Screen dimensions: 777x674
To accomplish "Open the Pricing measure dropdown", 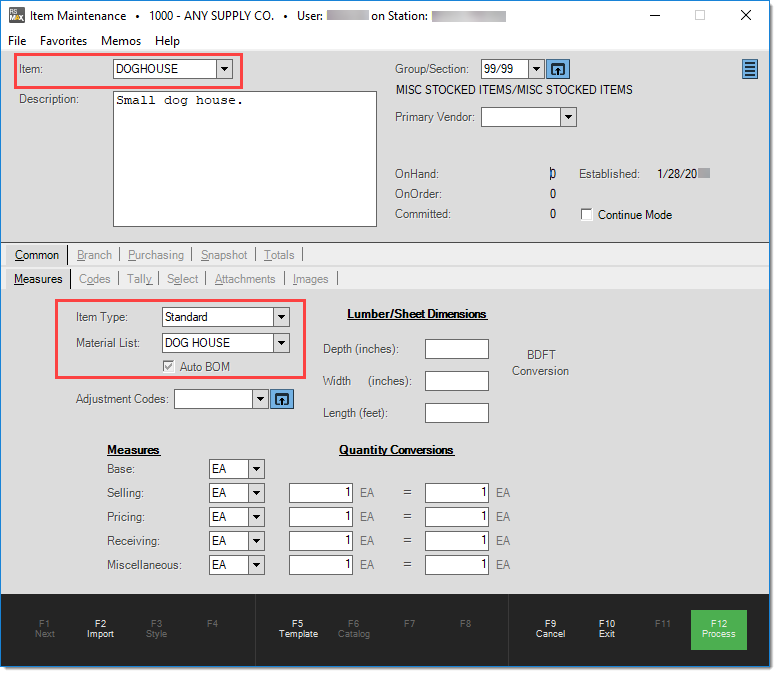I will click(x=258, y=518).
